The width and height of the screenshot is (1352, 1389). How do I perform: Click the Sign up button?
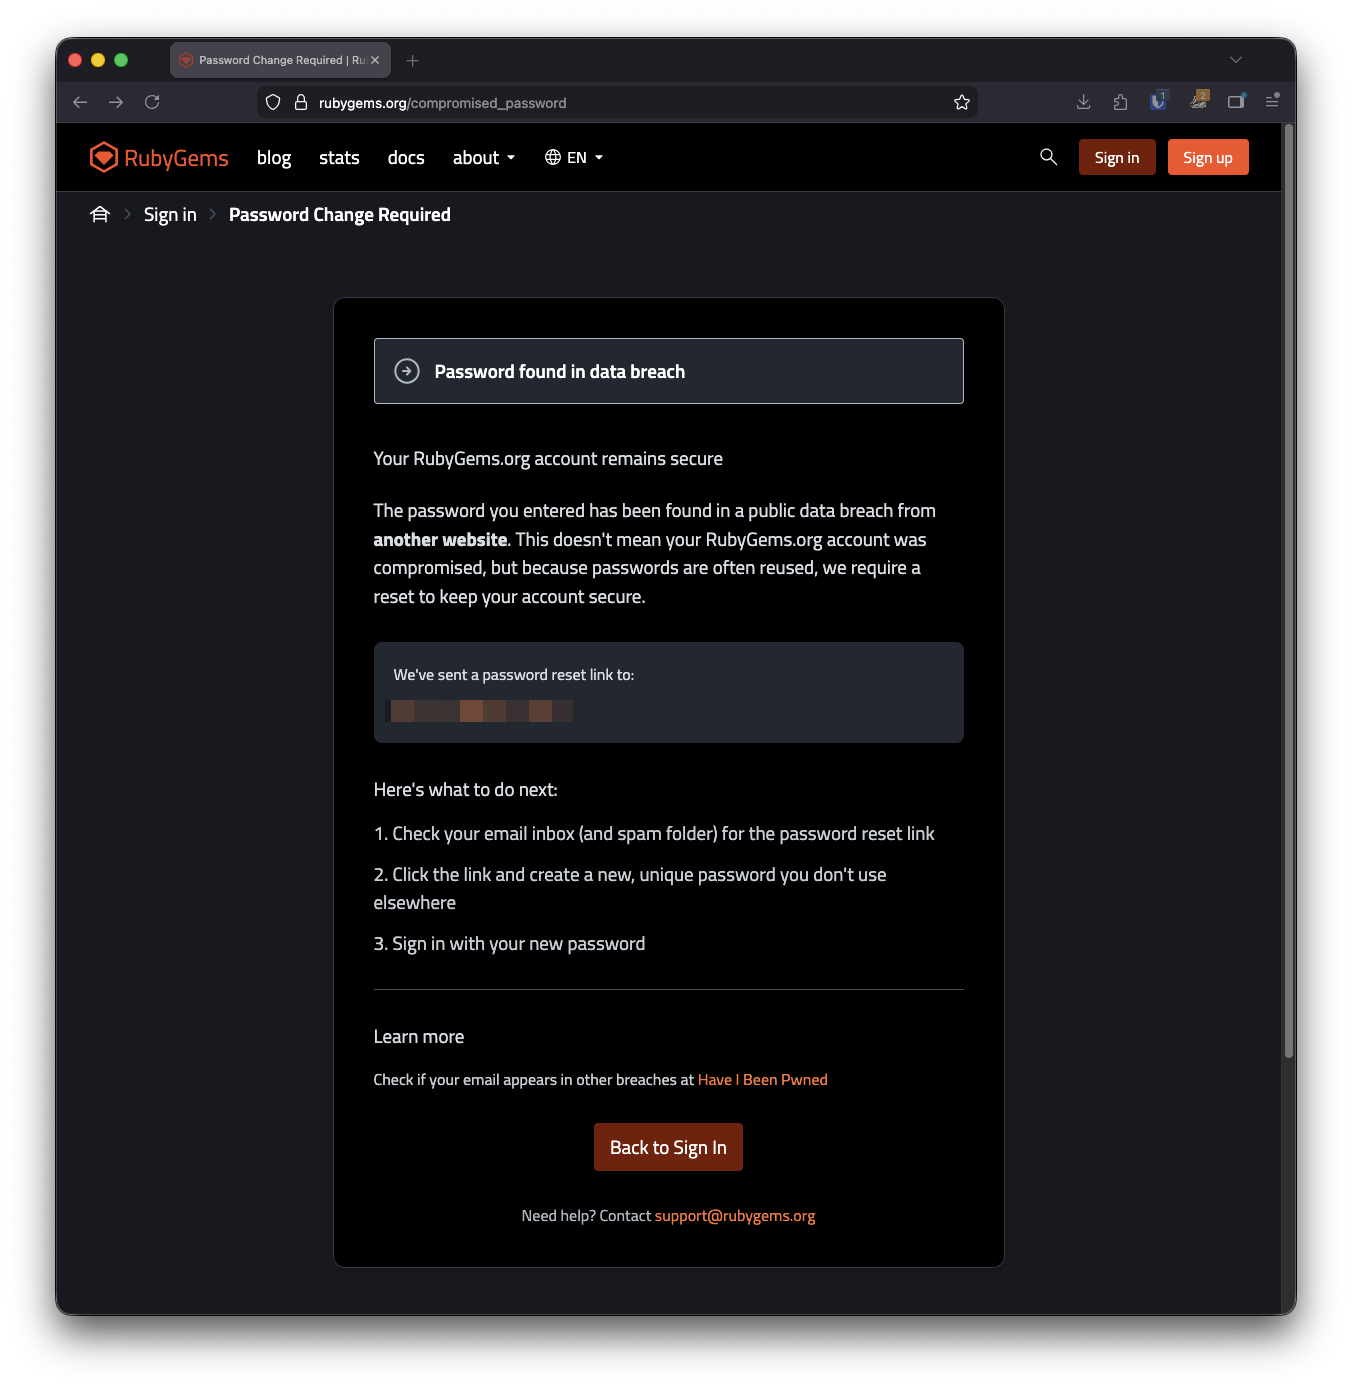1208,157
